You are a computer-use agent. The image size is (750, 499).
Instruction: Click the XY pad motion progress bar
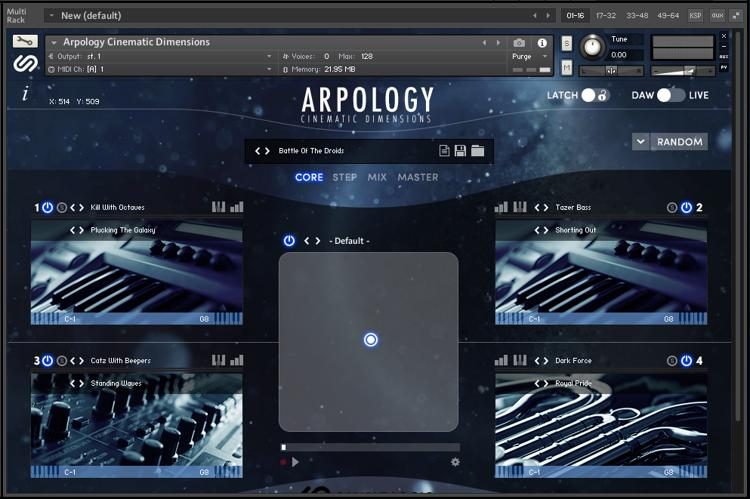coord(370,447)
